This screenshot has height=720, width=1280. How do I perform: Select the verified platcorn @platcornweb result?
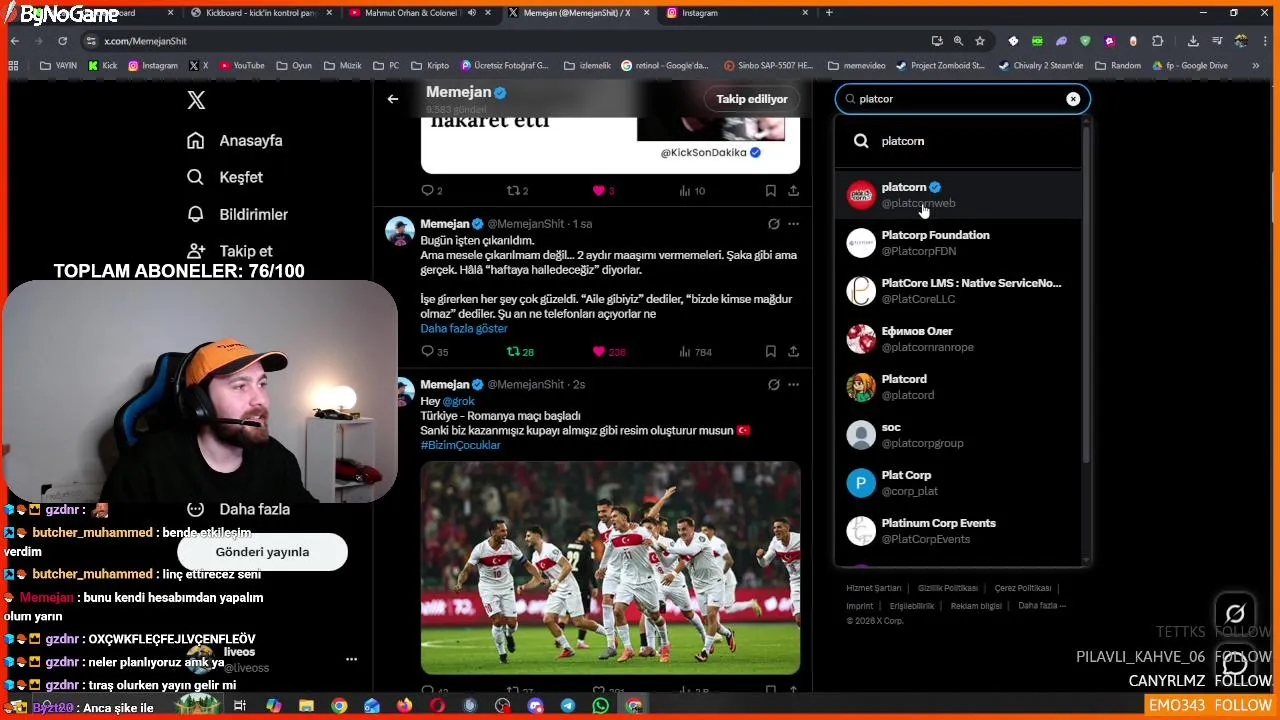[958, 195]
